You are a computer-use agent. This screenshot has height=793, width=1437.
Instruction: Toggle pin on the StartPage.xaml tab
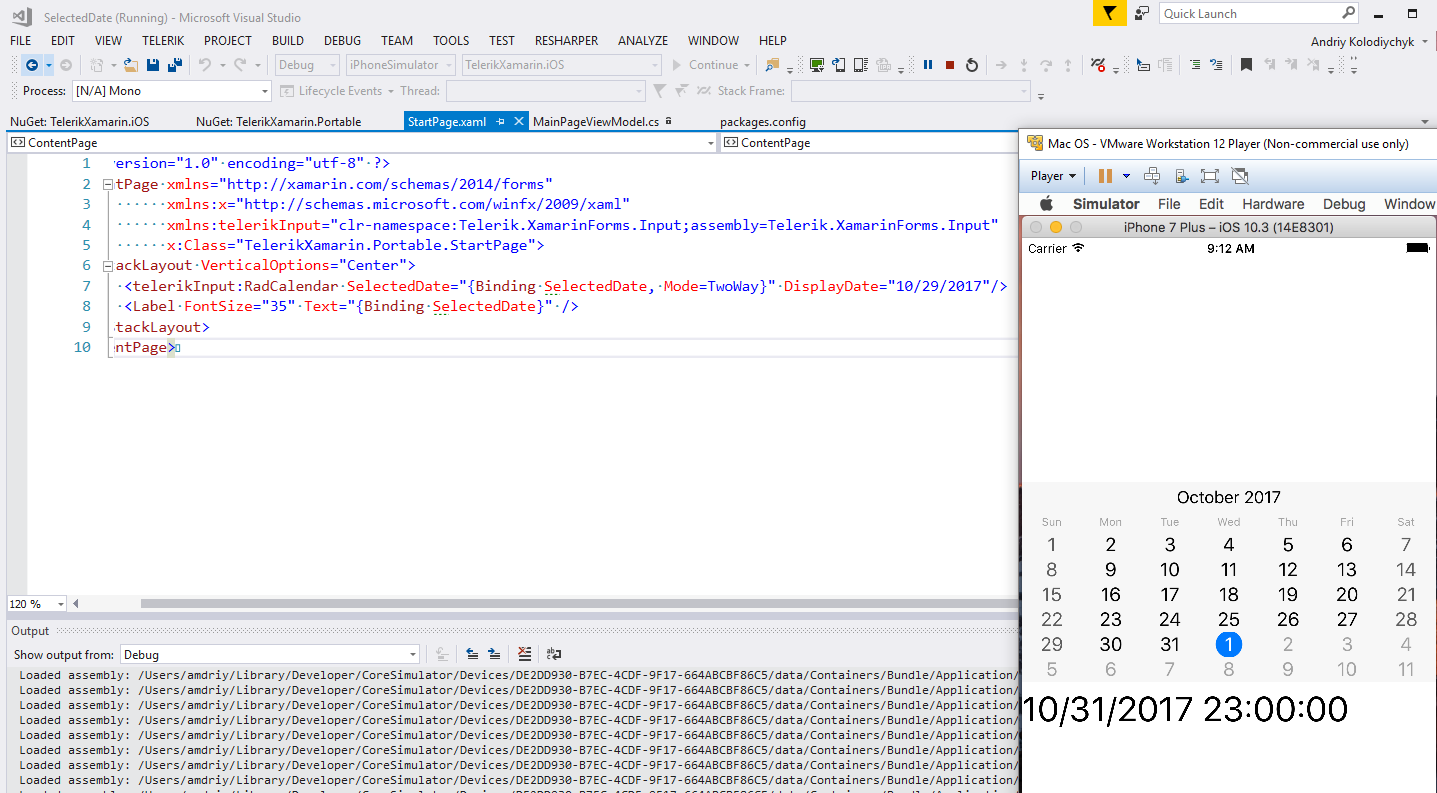[501, 122]
